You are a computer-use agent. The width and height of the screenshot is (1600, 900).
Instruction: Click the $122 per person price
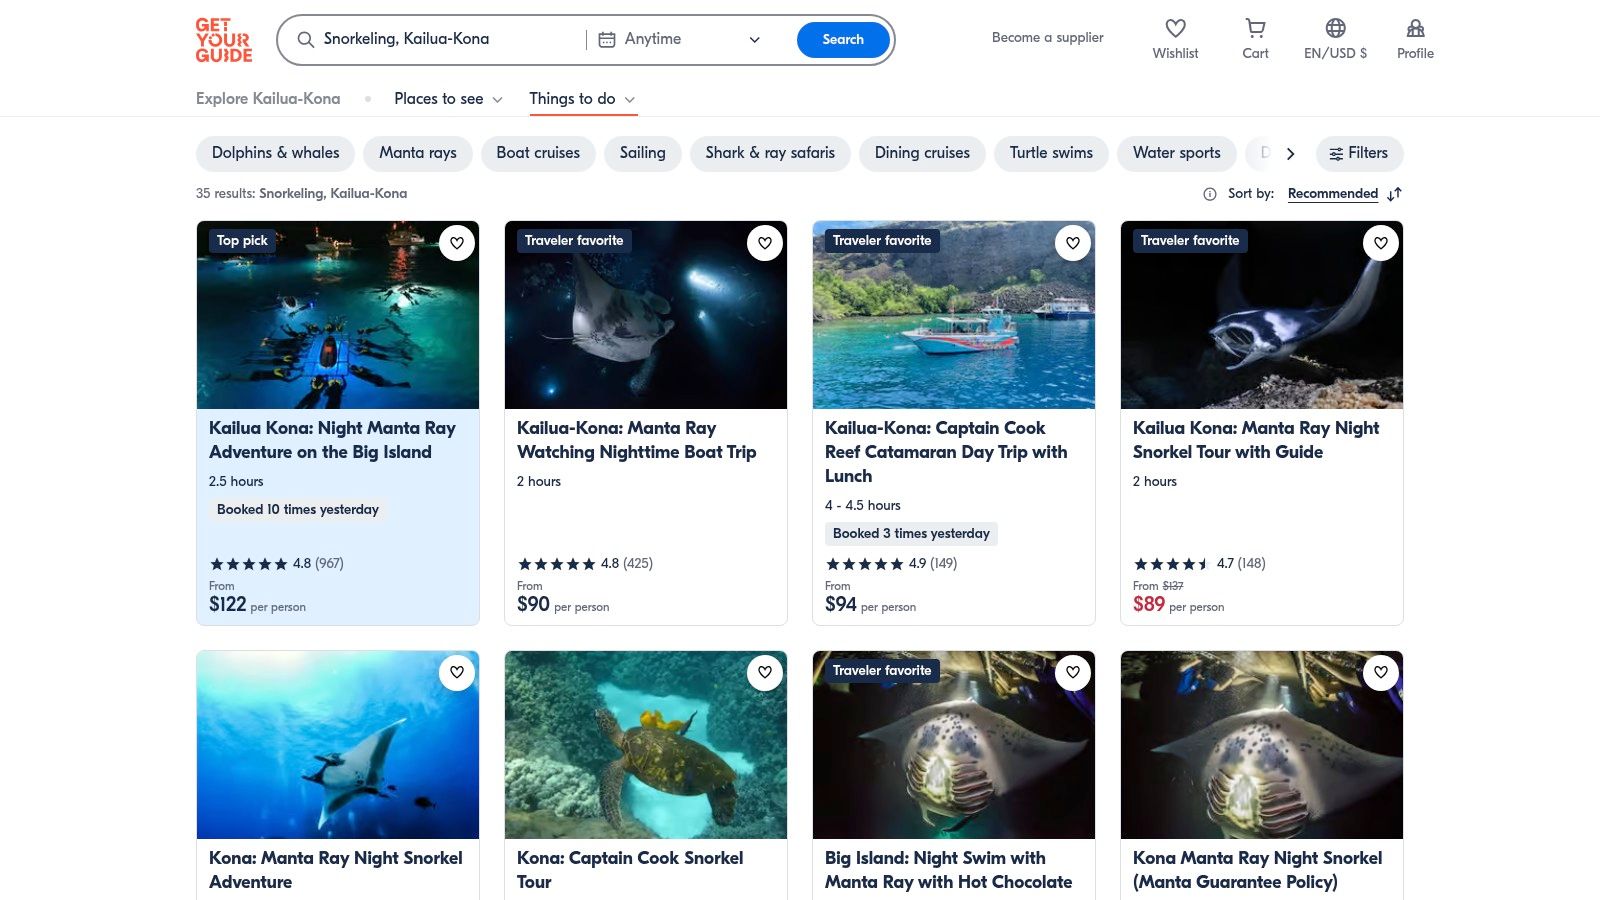coord(257,604)
